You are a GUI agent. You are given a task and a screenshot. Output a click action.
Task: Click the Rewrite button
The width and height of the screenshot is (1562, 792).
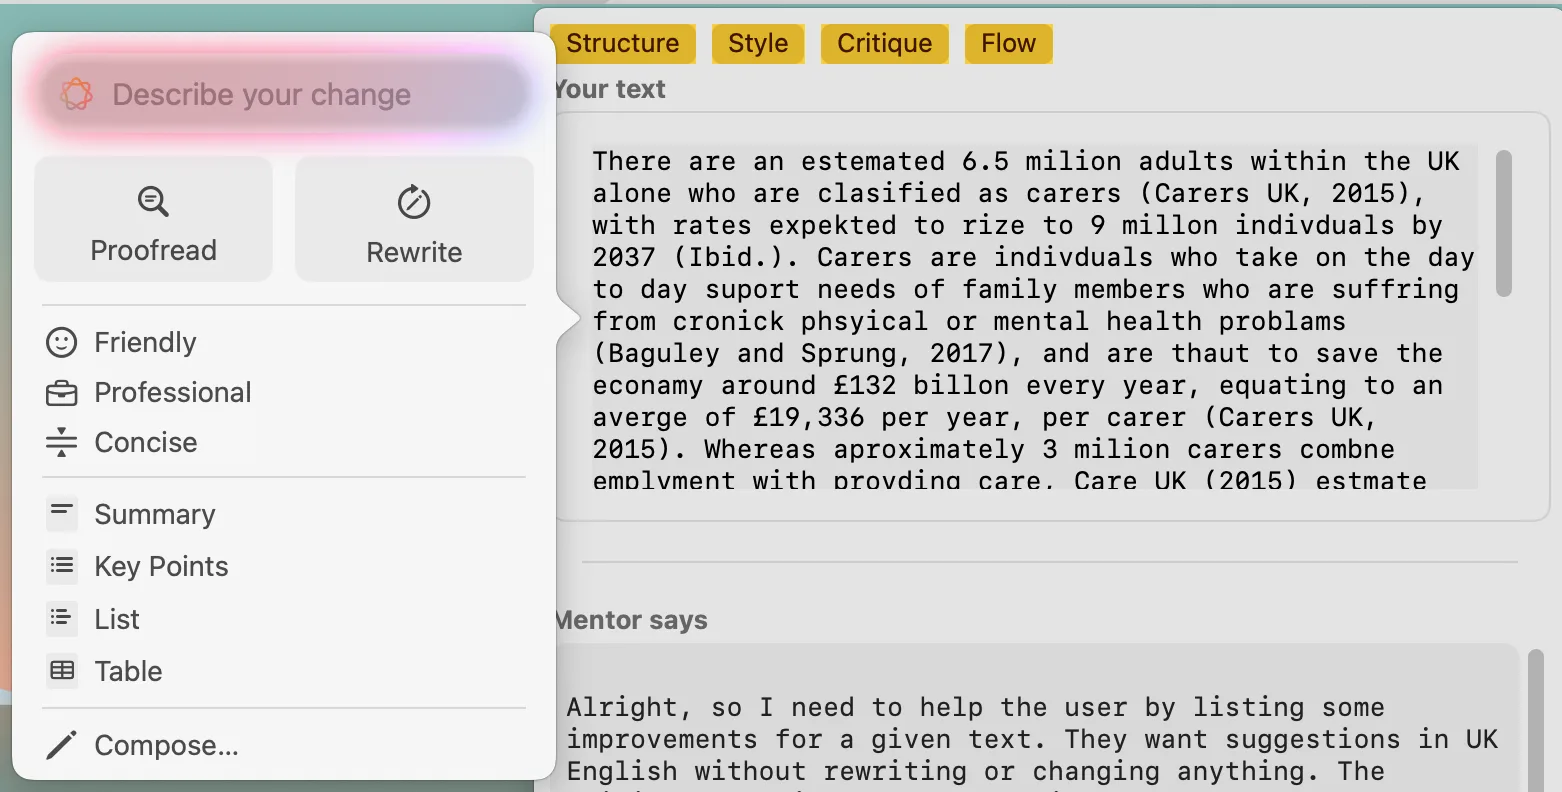click(413, 219)
